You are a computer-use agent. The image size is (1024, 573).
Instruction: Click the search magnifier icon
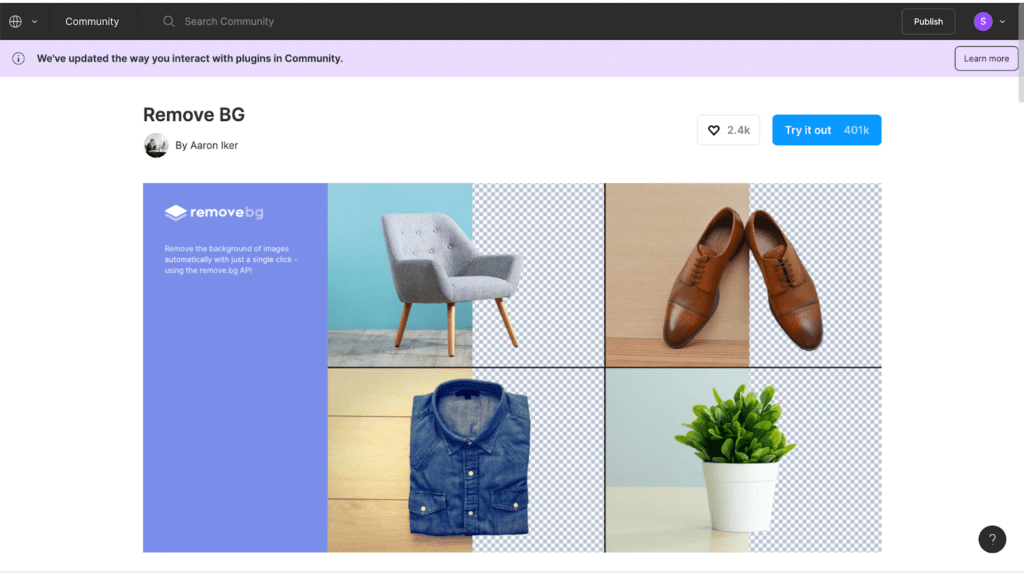click(x=168, y=22)
